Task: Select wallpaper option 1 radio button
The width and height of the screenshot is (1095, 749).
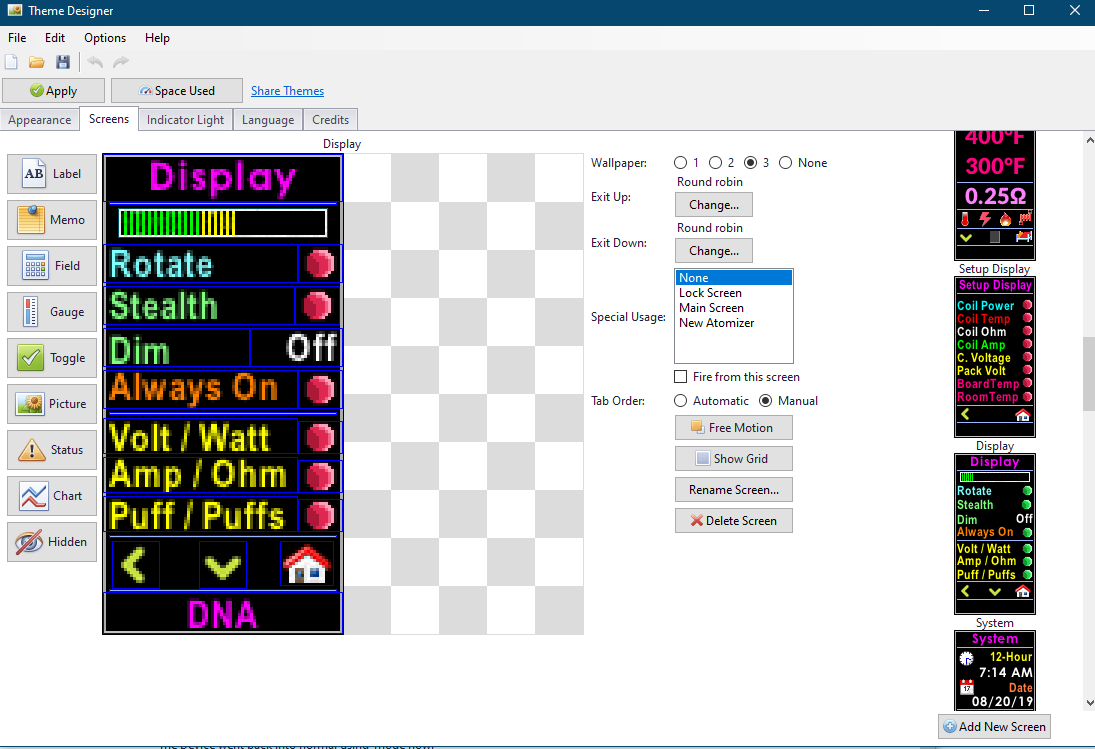Action: [681, 163]
